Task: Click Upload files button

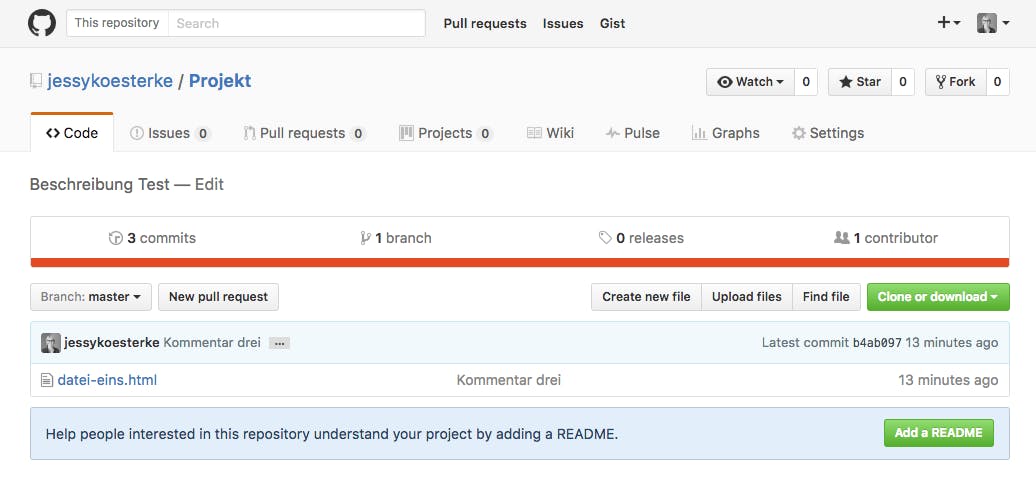Action: click(747, 297)
